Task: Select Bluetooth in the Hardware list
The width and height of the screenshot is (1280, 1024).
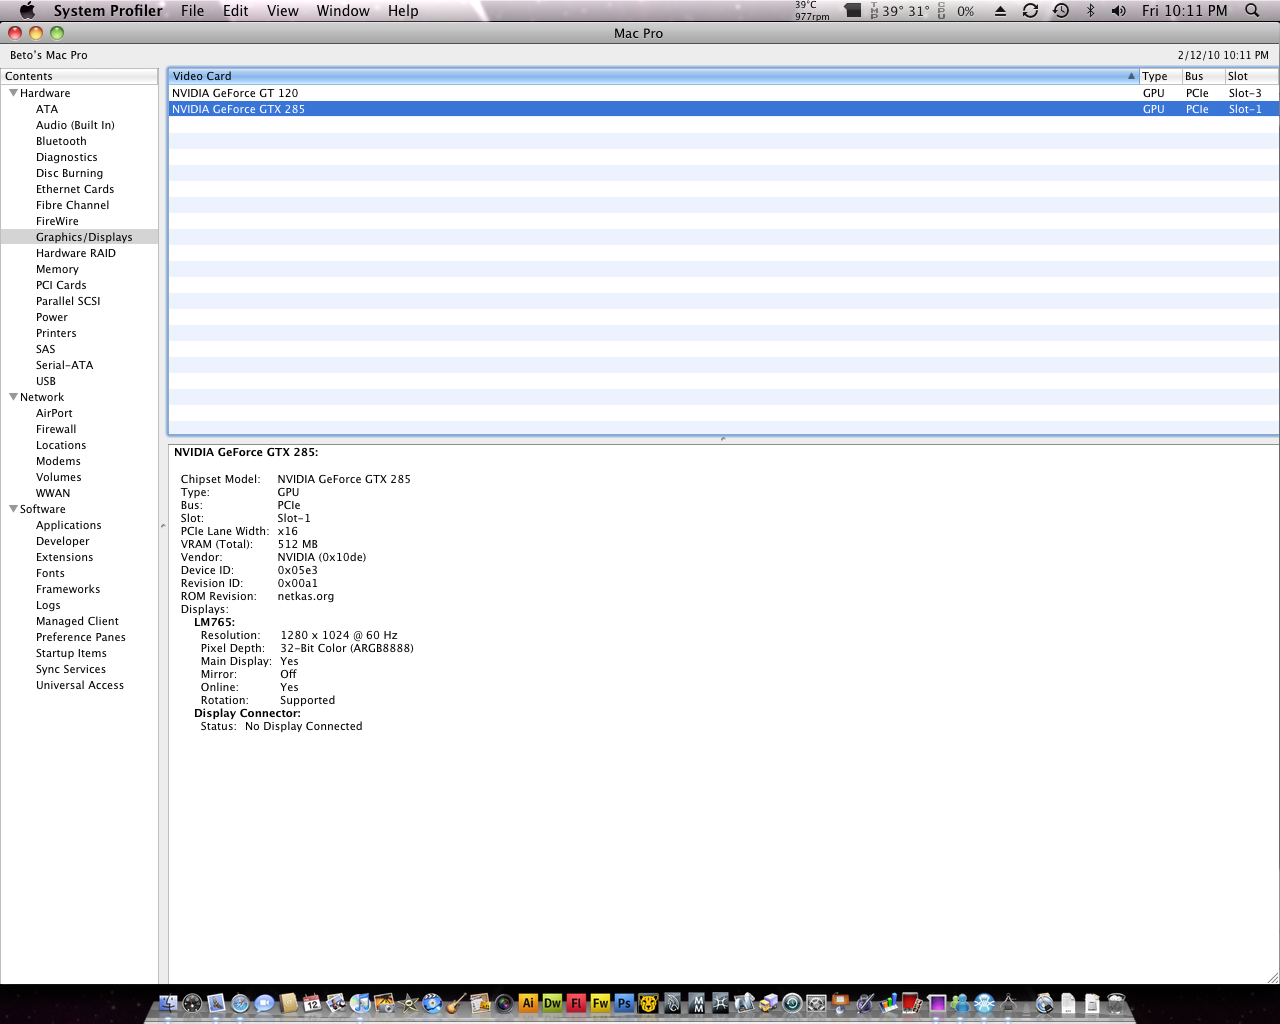Action: (x=61, y=141)
